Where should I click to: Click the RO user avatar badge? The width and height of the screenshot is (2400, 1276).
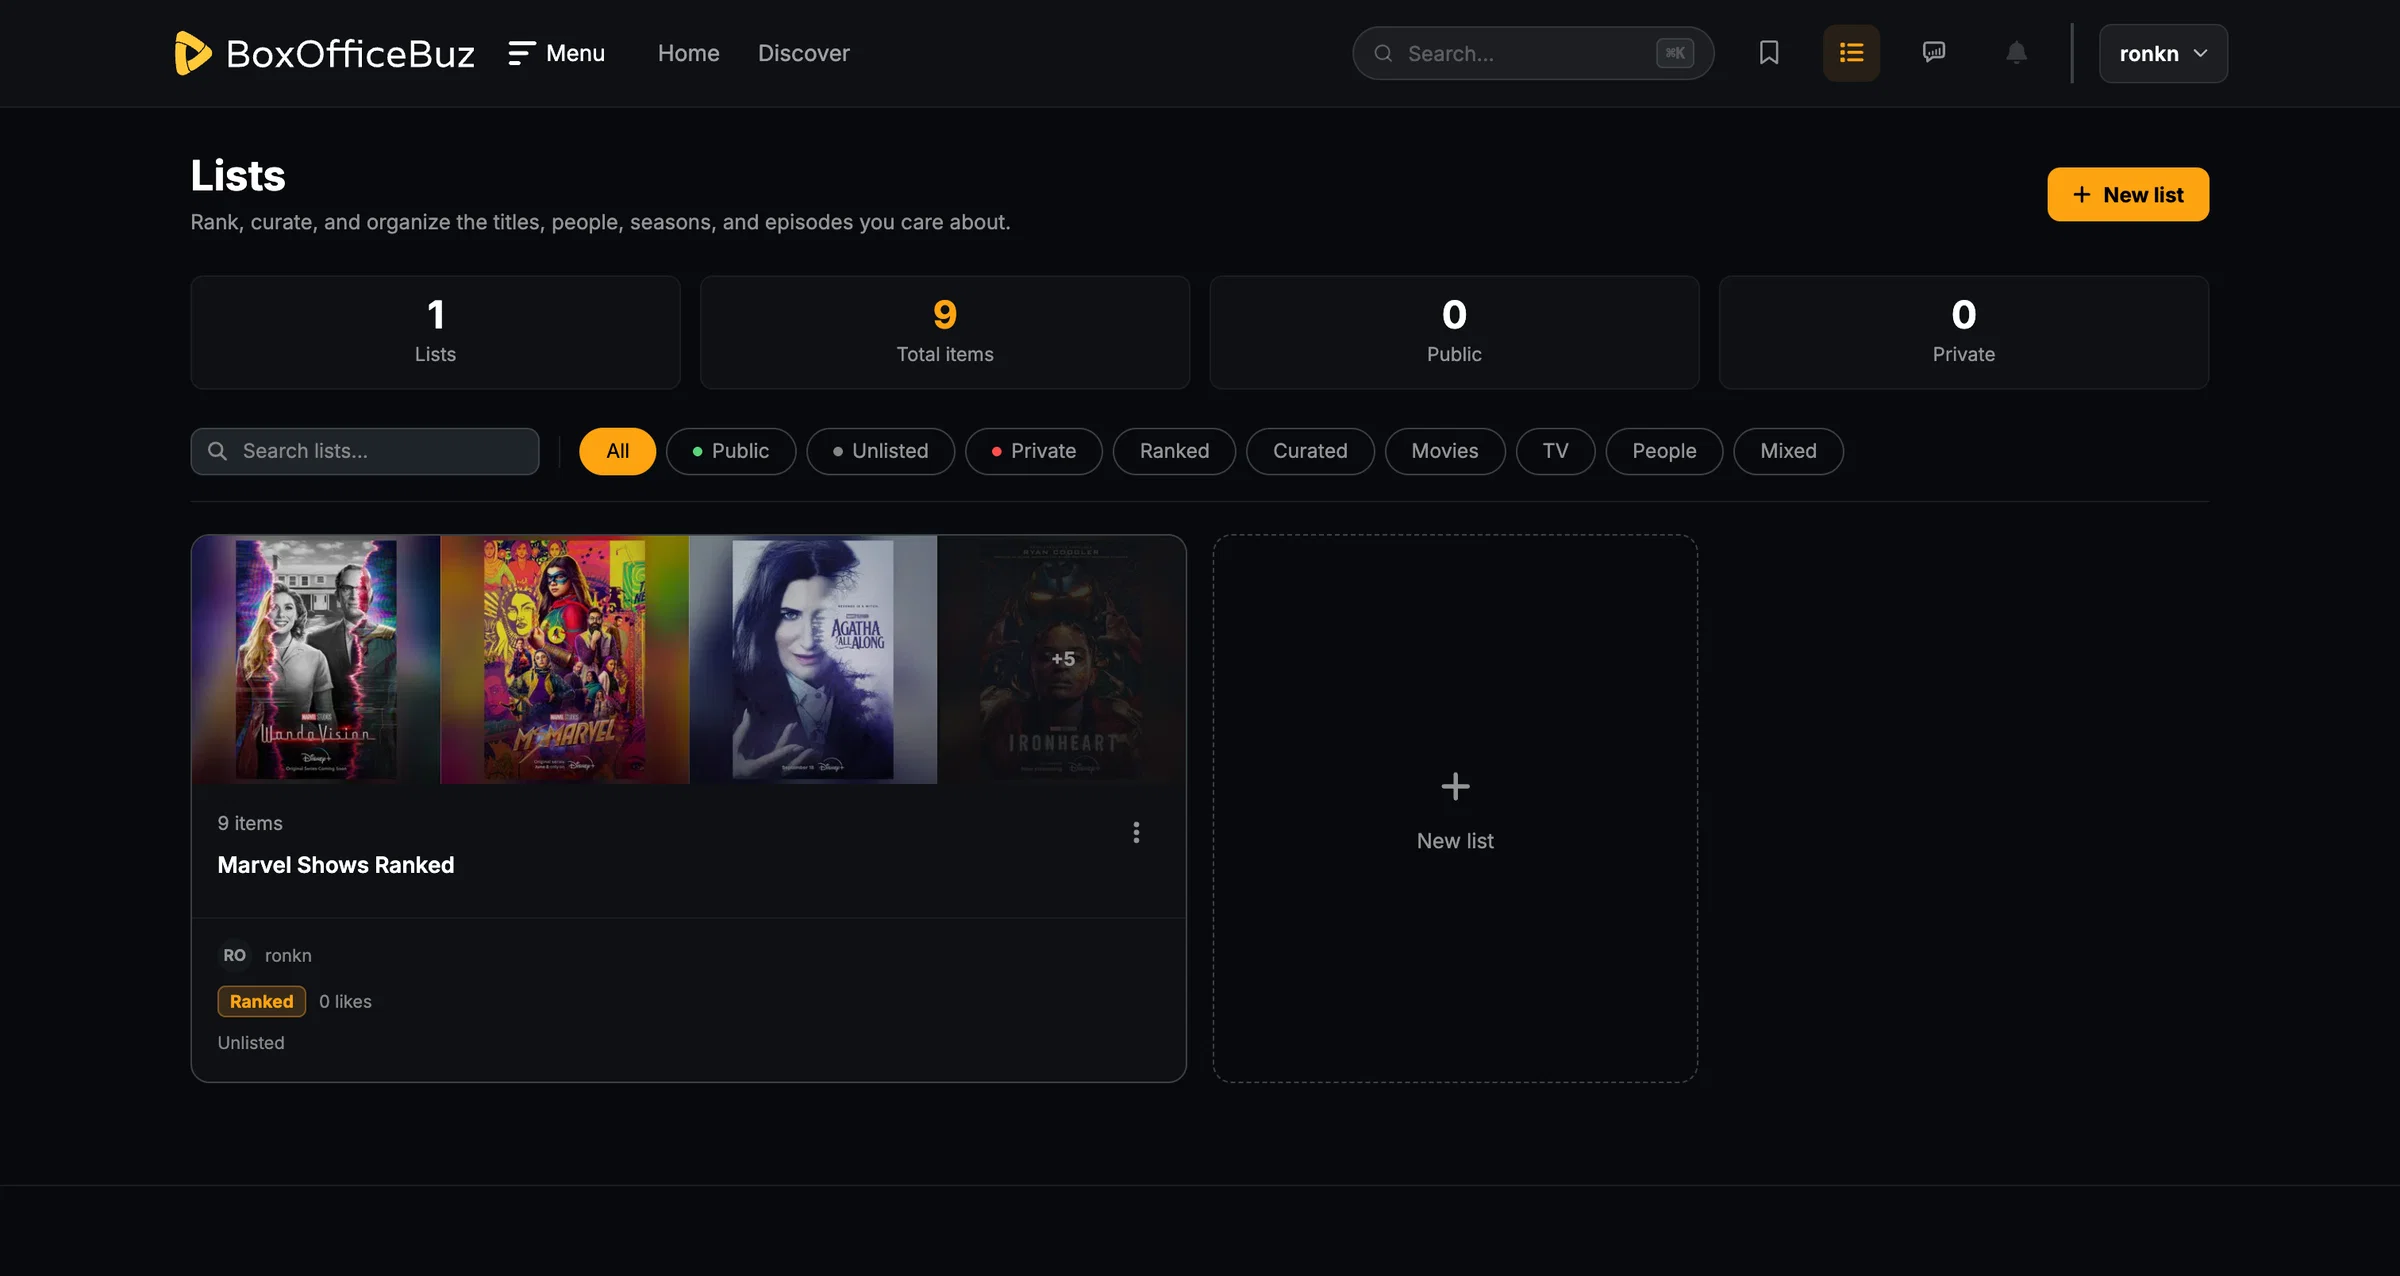[x=234, y=955]
